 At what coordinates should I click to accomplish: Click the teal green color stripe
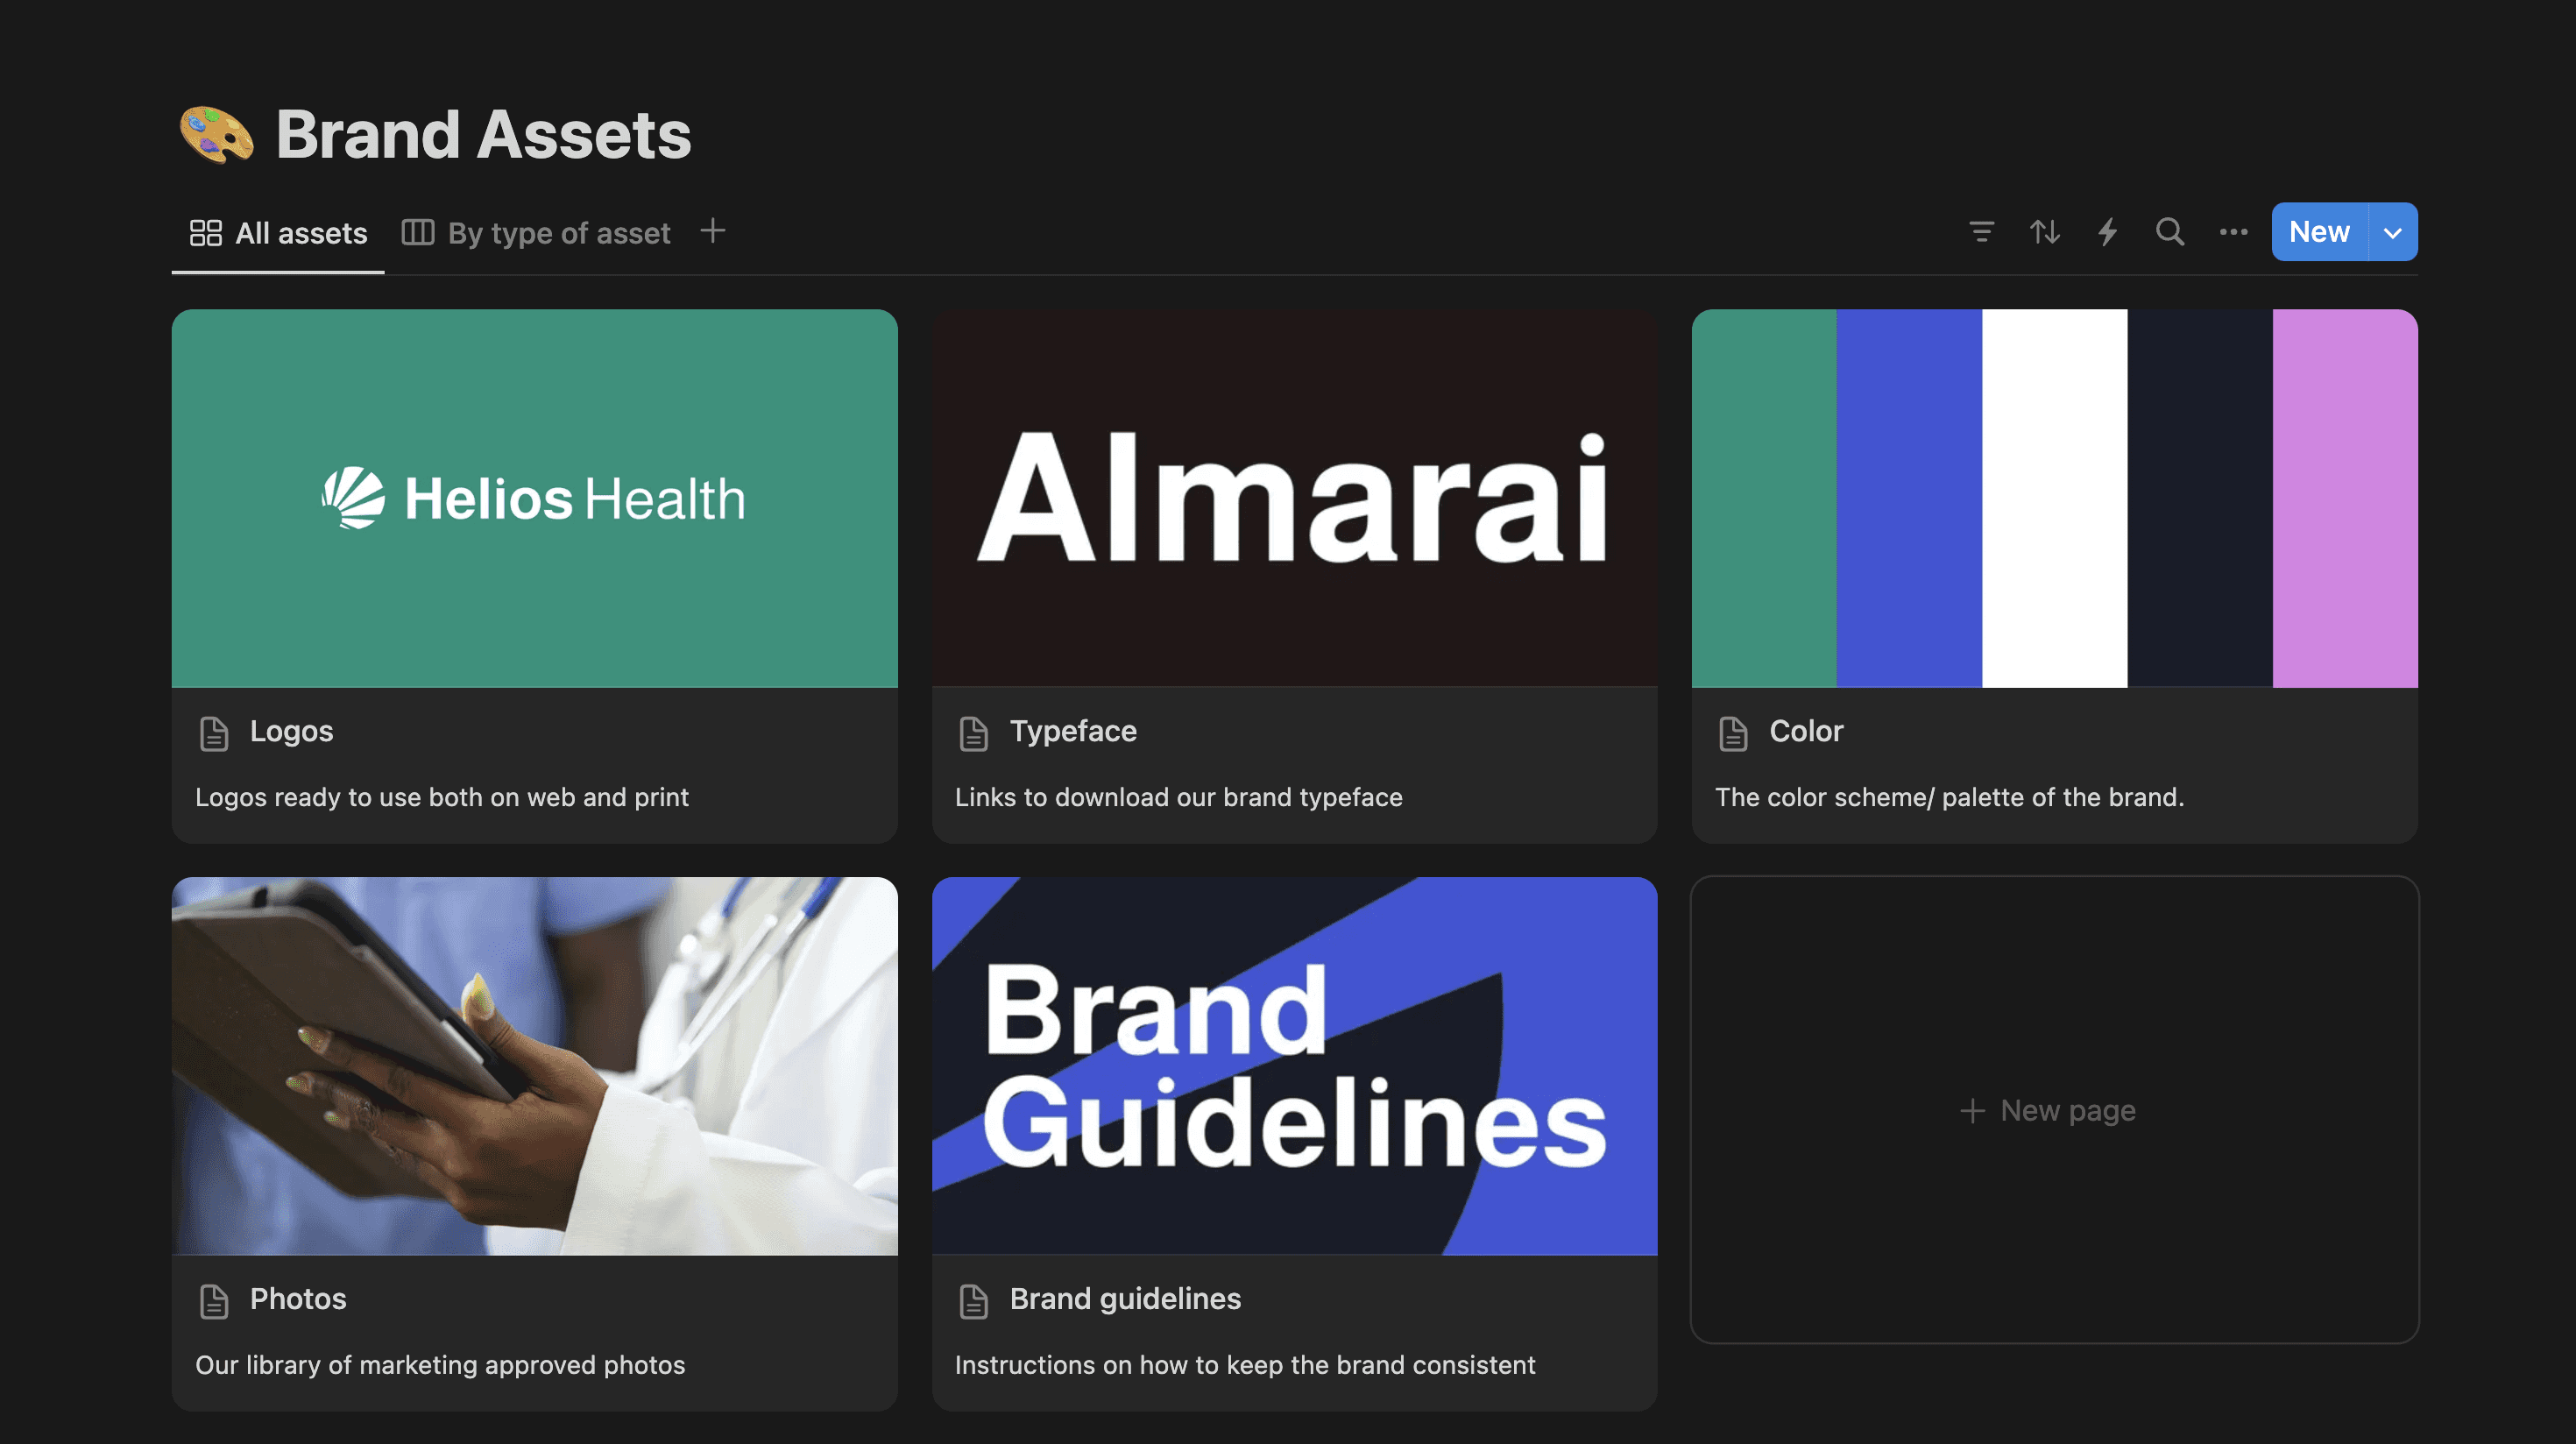tap(1764, 498)
